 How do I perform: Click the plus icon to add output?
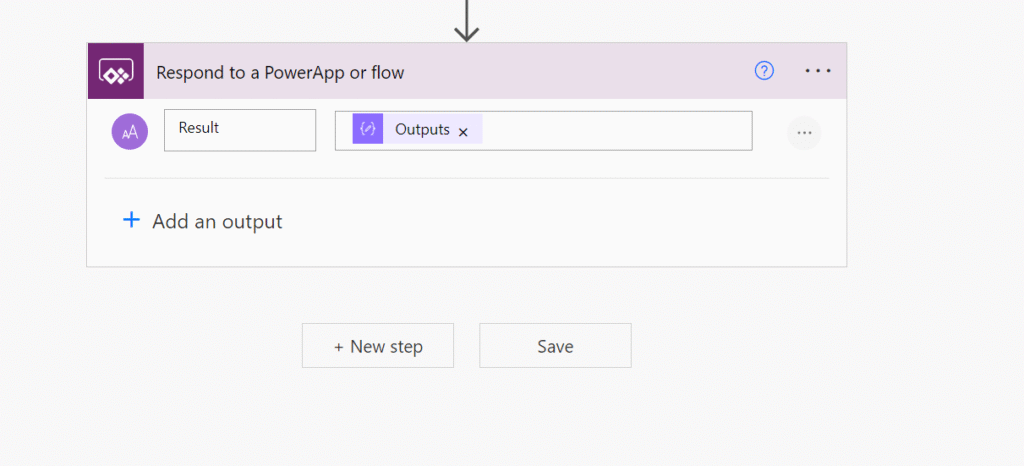coord(131,219)
